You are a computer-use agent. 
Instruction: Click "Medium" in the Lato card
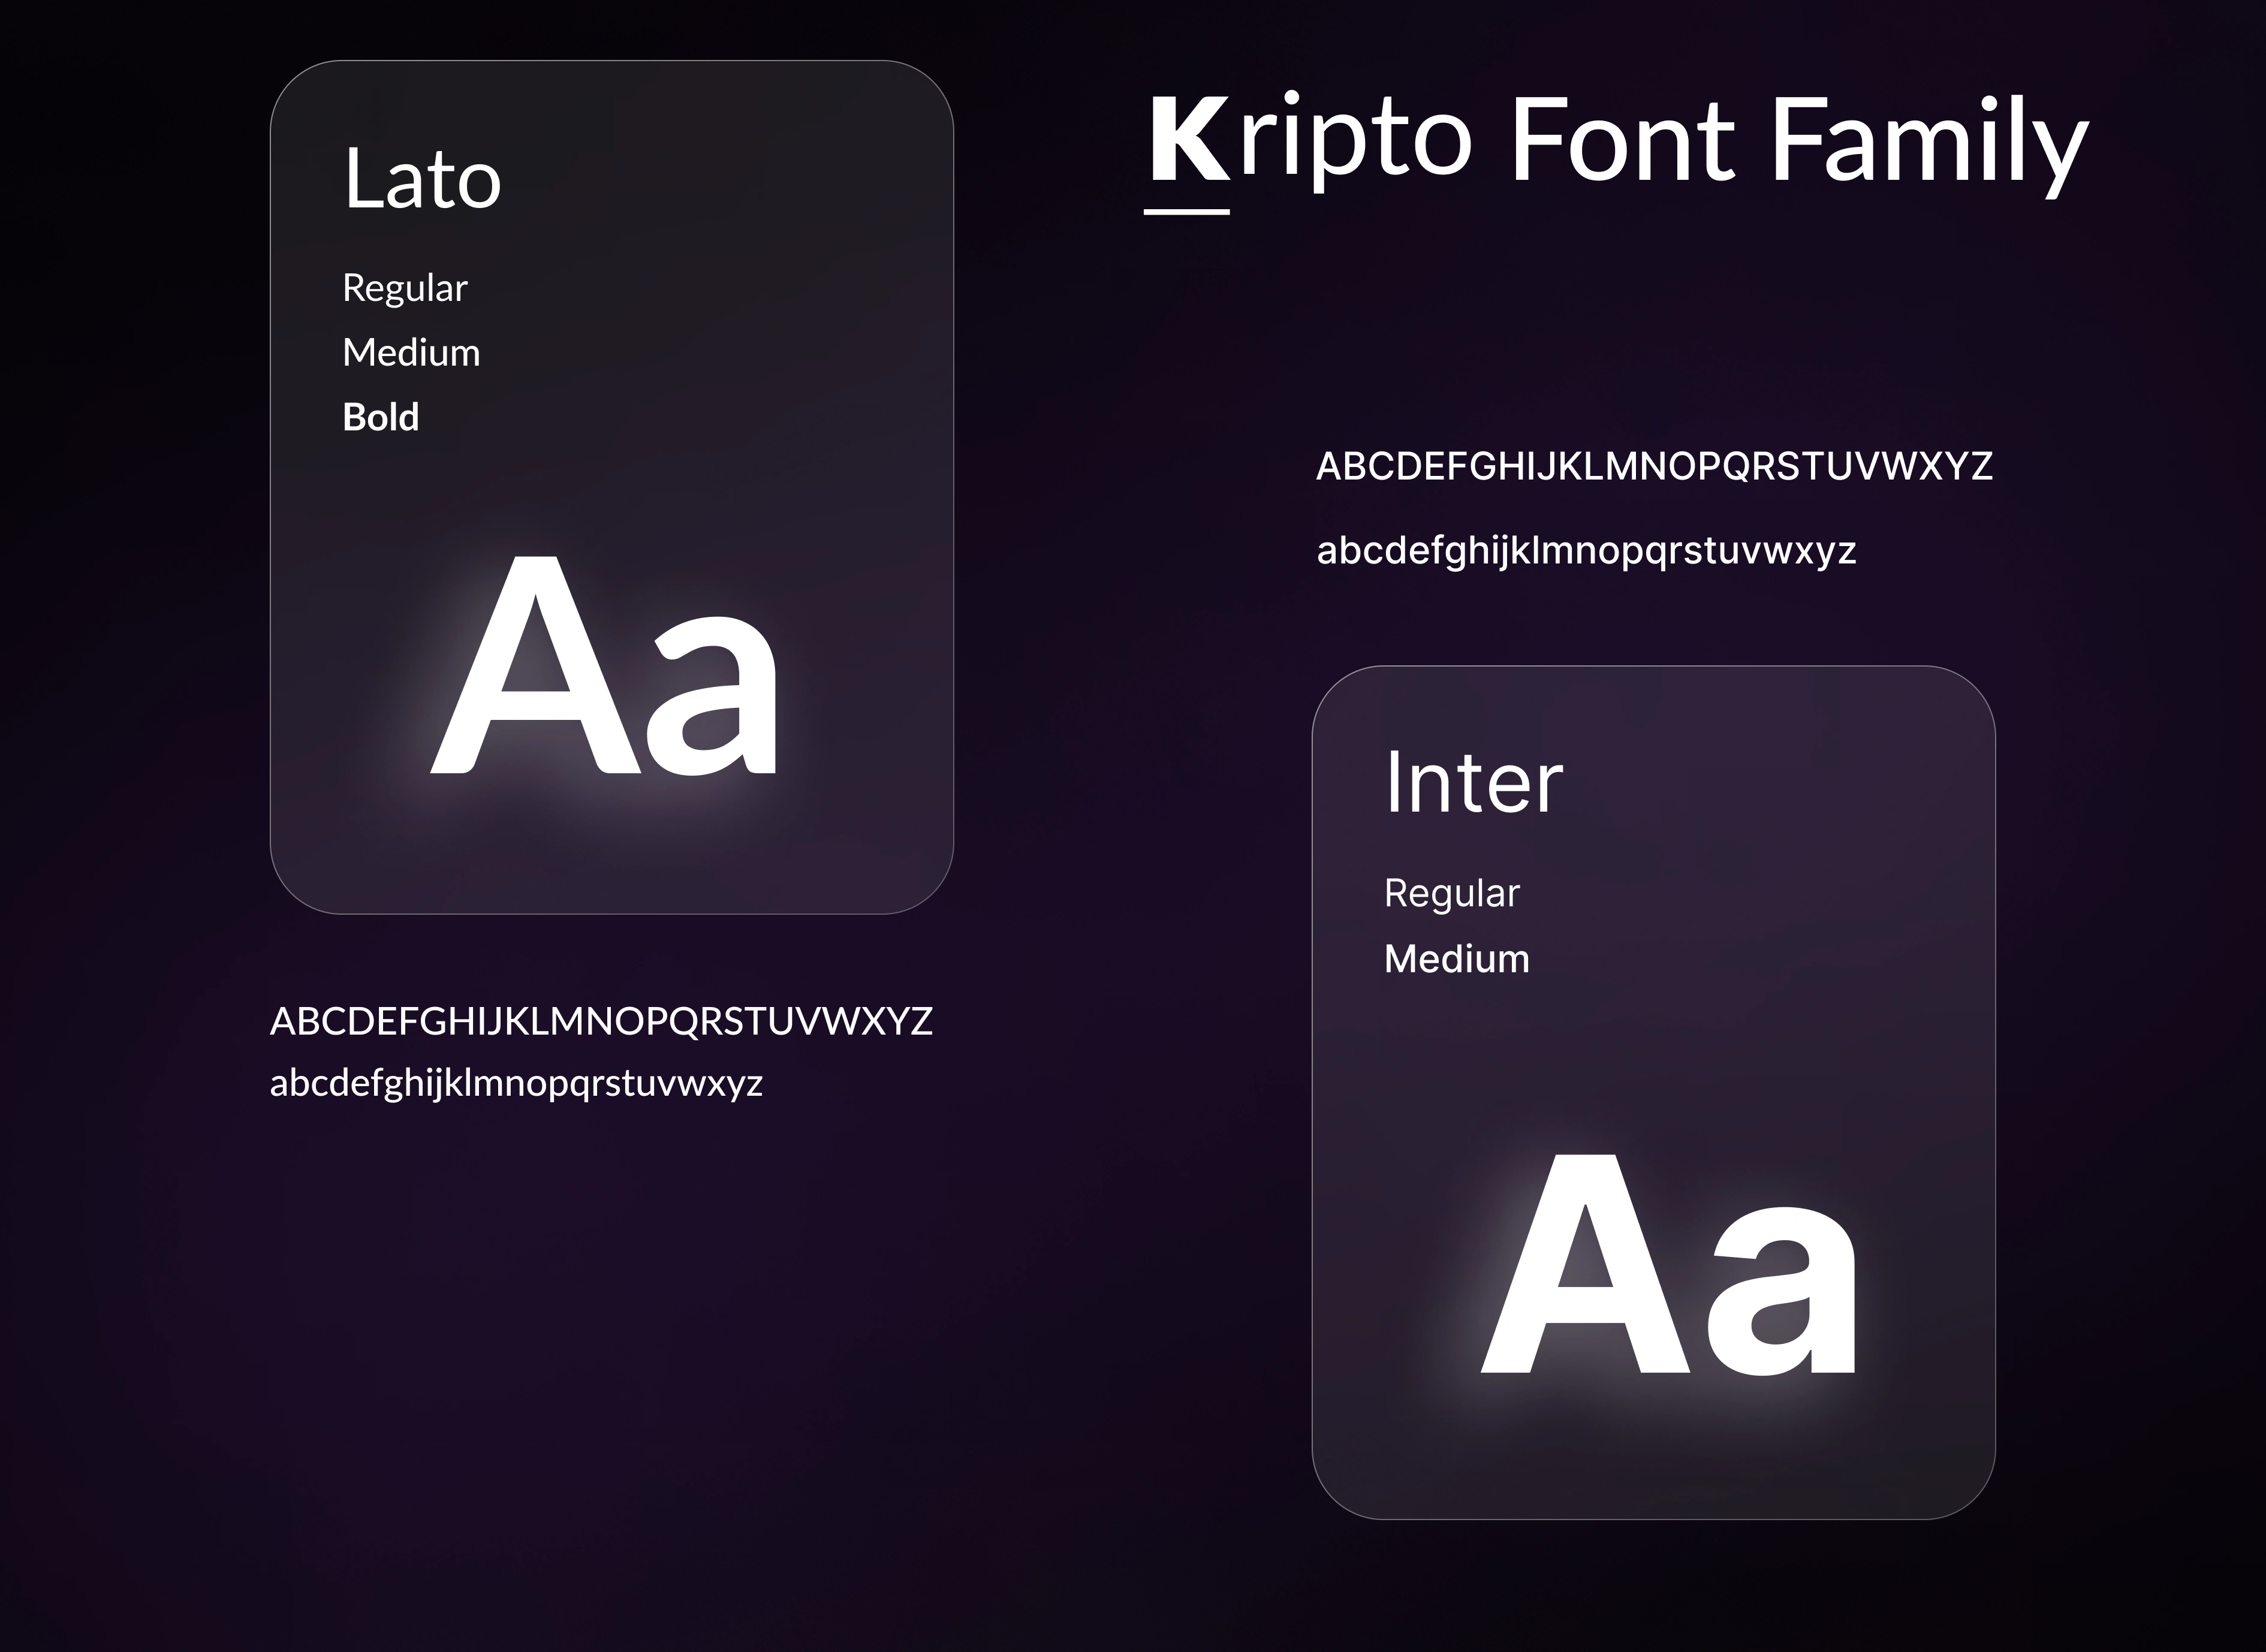(411, 353)
